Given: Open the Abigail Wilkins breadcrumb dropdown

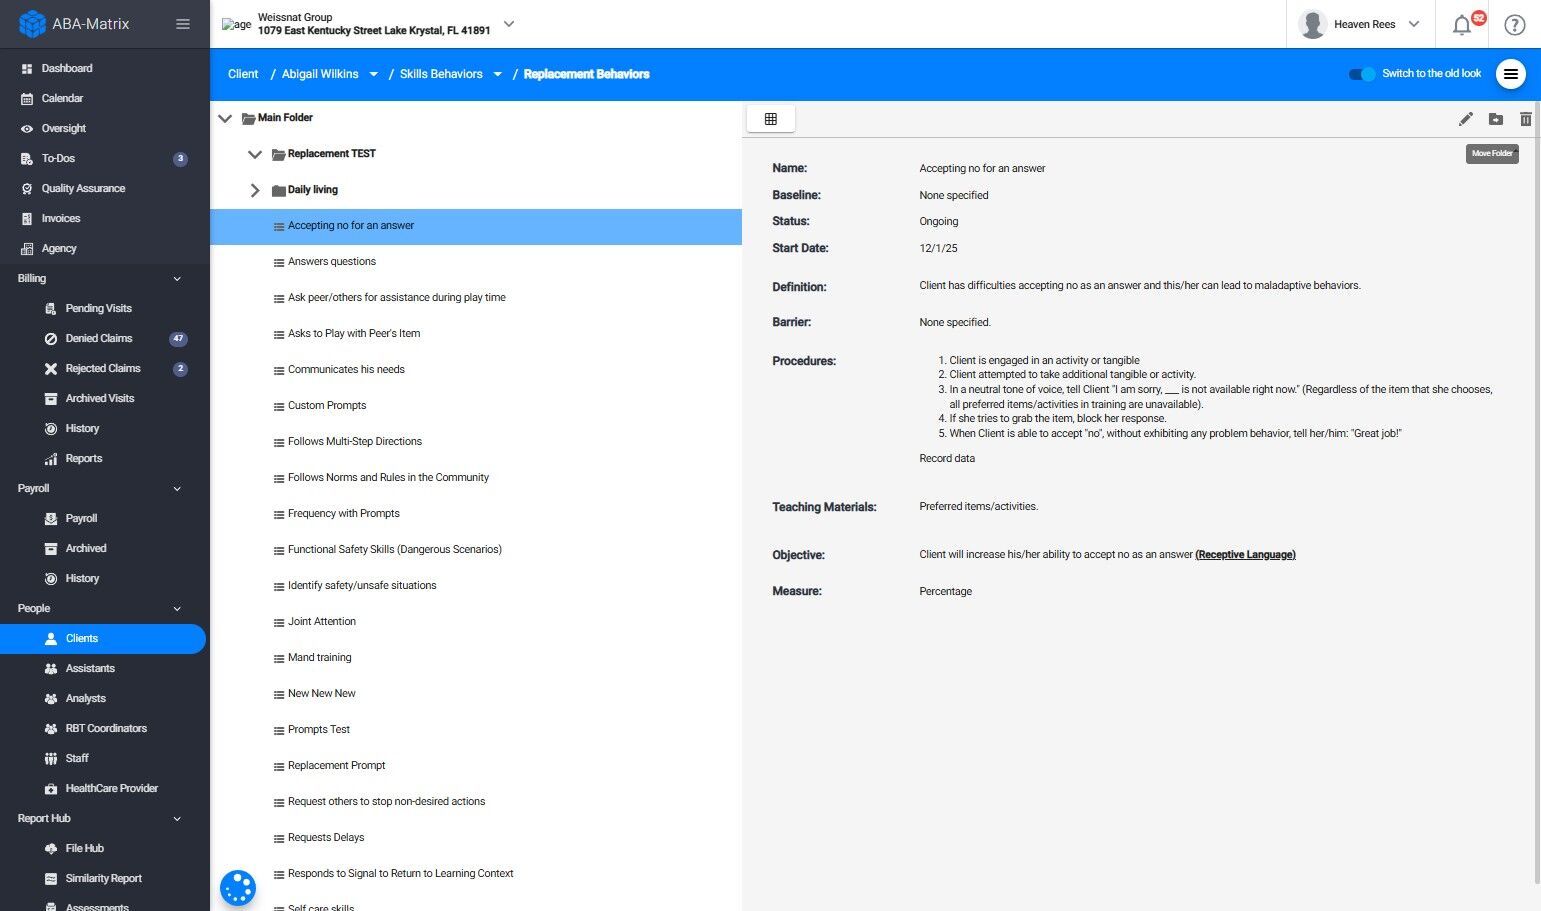Looking at the screenshot, I should point(374,74).
